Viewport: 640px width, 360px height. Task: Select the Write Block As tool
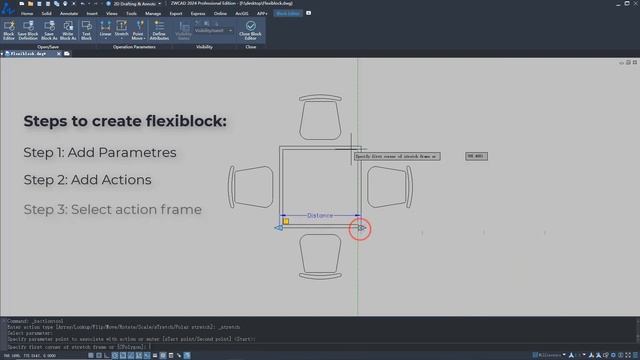click(x=68, y=30)
